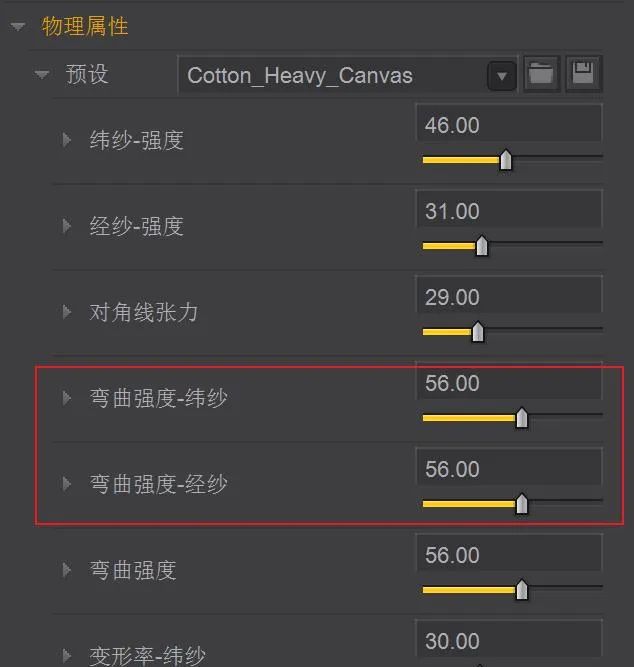Expand the 弯曲强度-经纱 property
Screen dimensions: 634x667
(66, 484)
